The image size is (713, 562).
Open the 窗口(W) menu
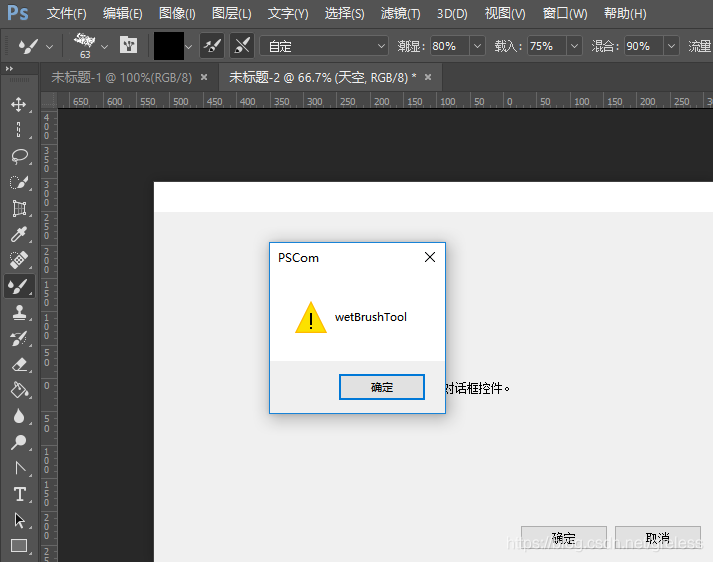tap(565, 14)
